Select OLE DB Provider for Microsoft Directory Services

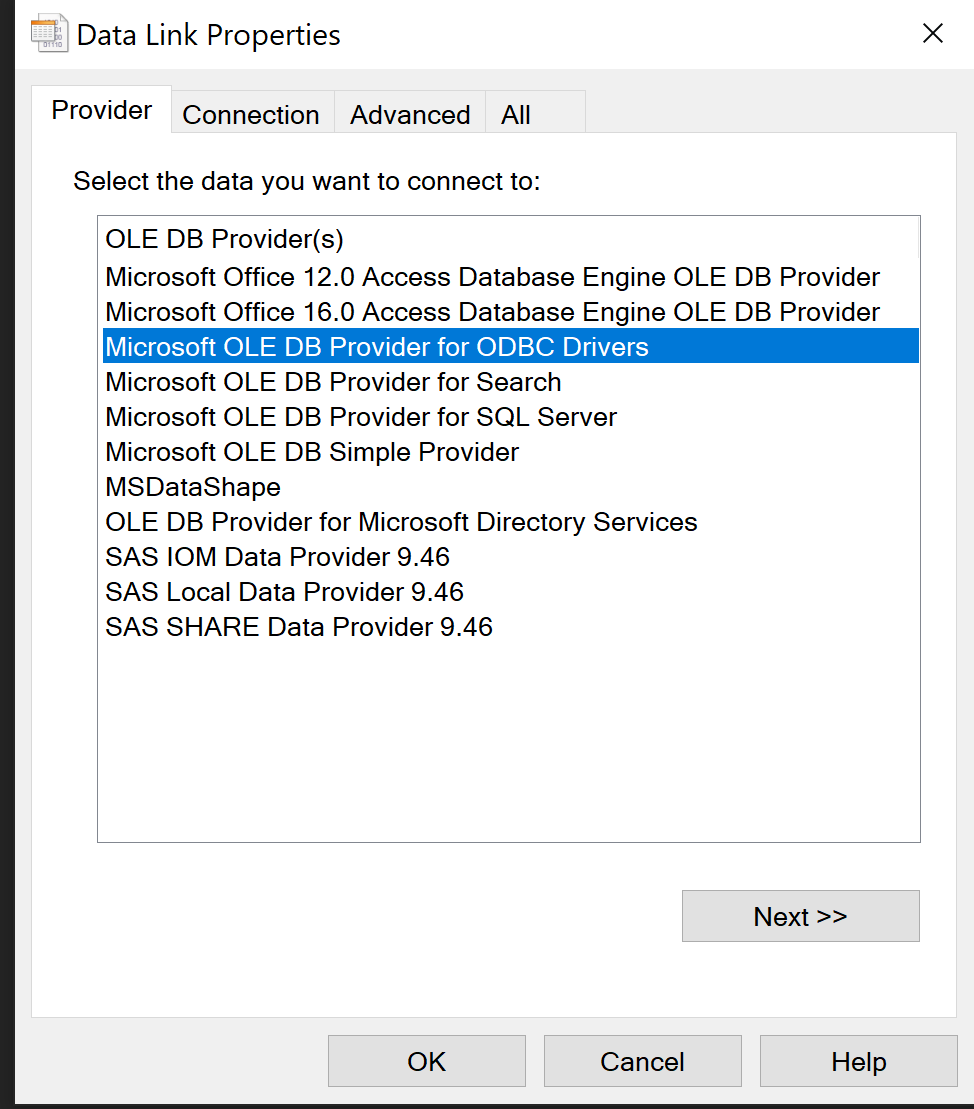401,522
